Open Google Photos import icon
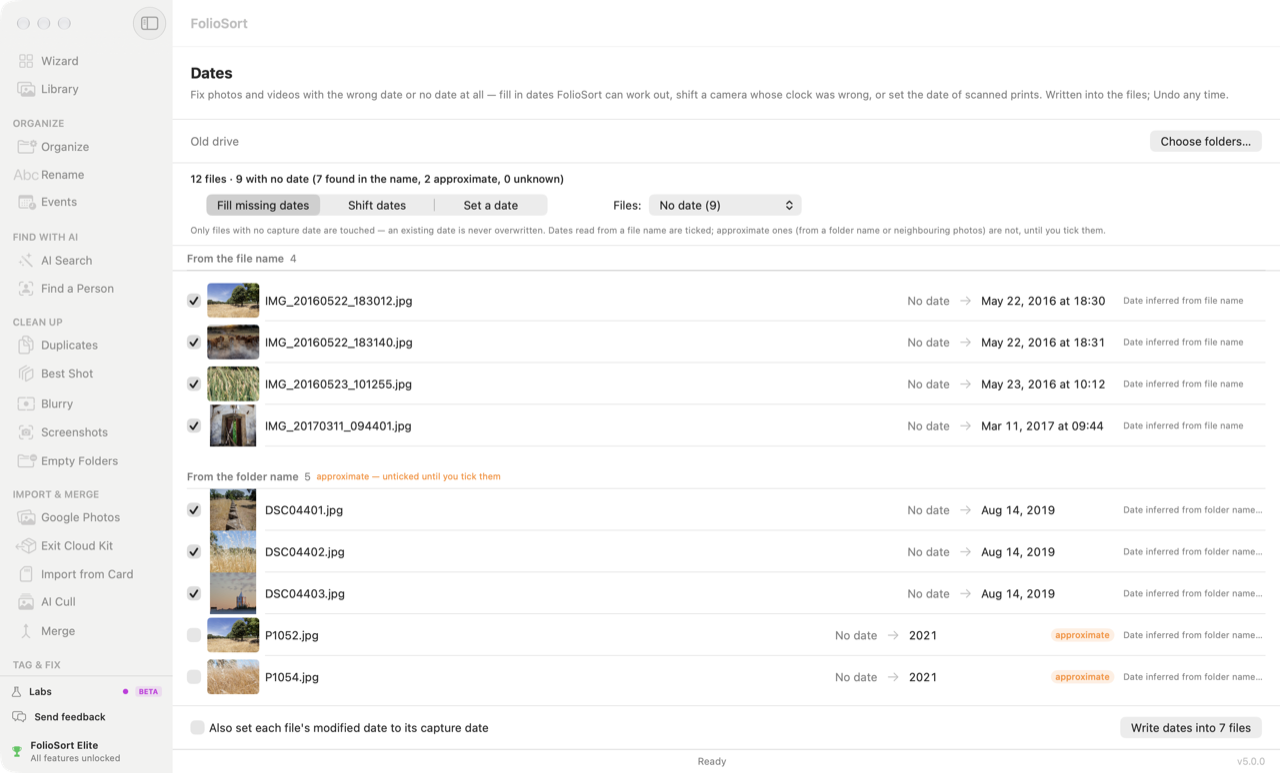 [x=26, y=518]
